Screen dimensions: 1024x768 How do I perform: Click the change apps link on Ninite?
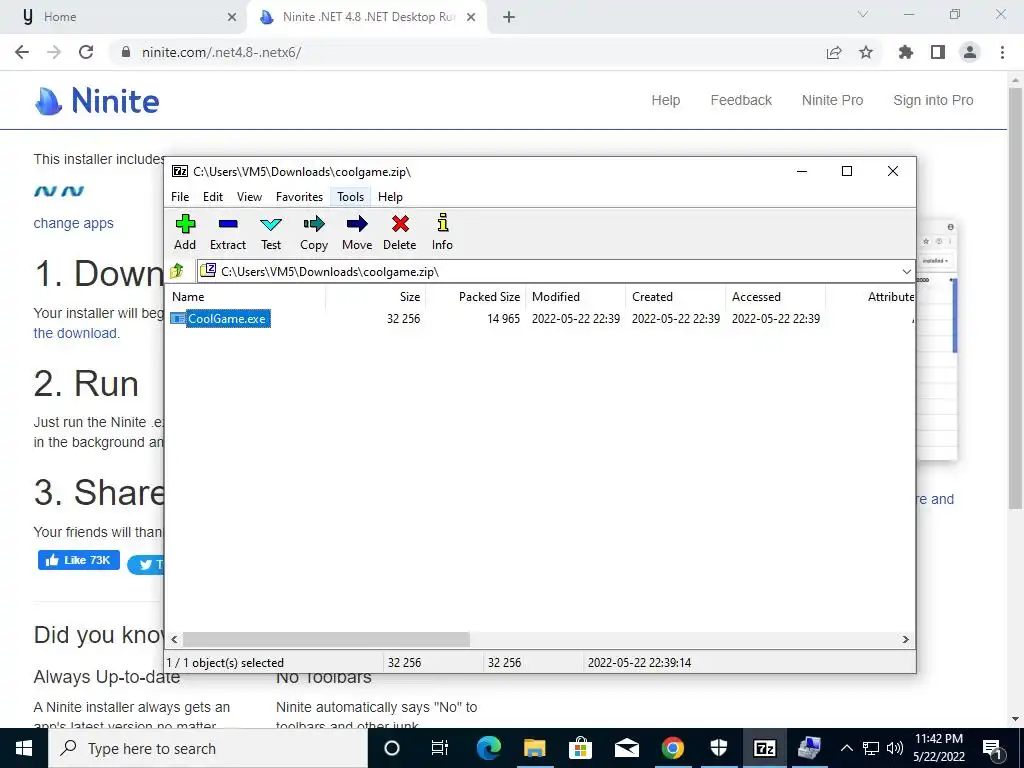[x=74, y=223]
